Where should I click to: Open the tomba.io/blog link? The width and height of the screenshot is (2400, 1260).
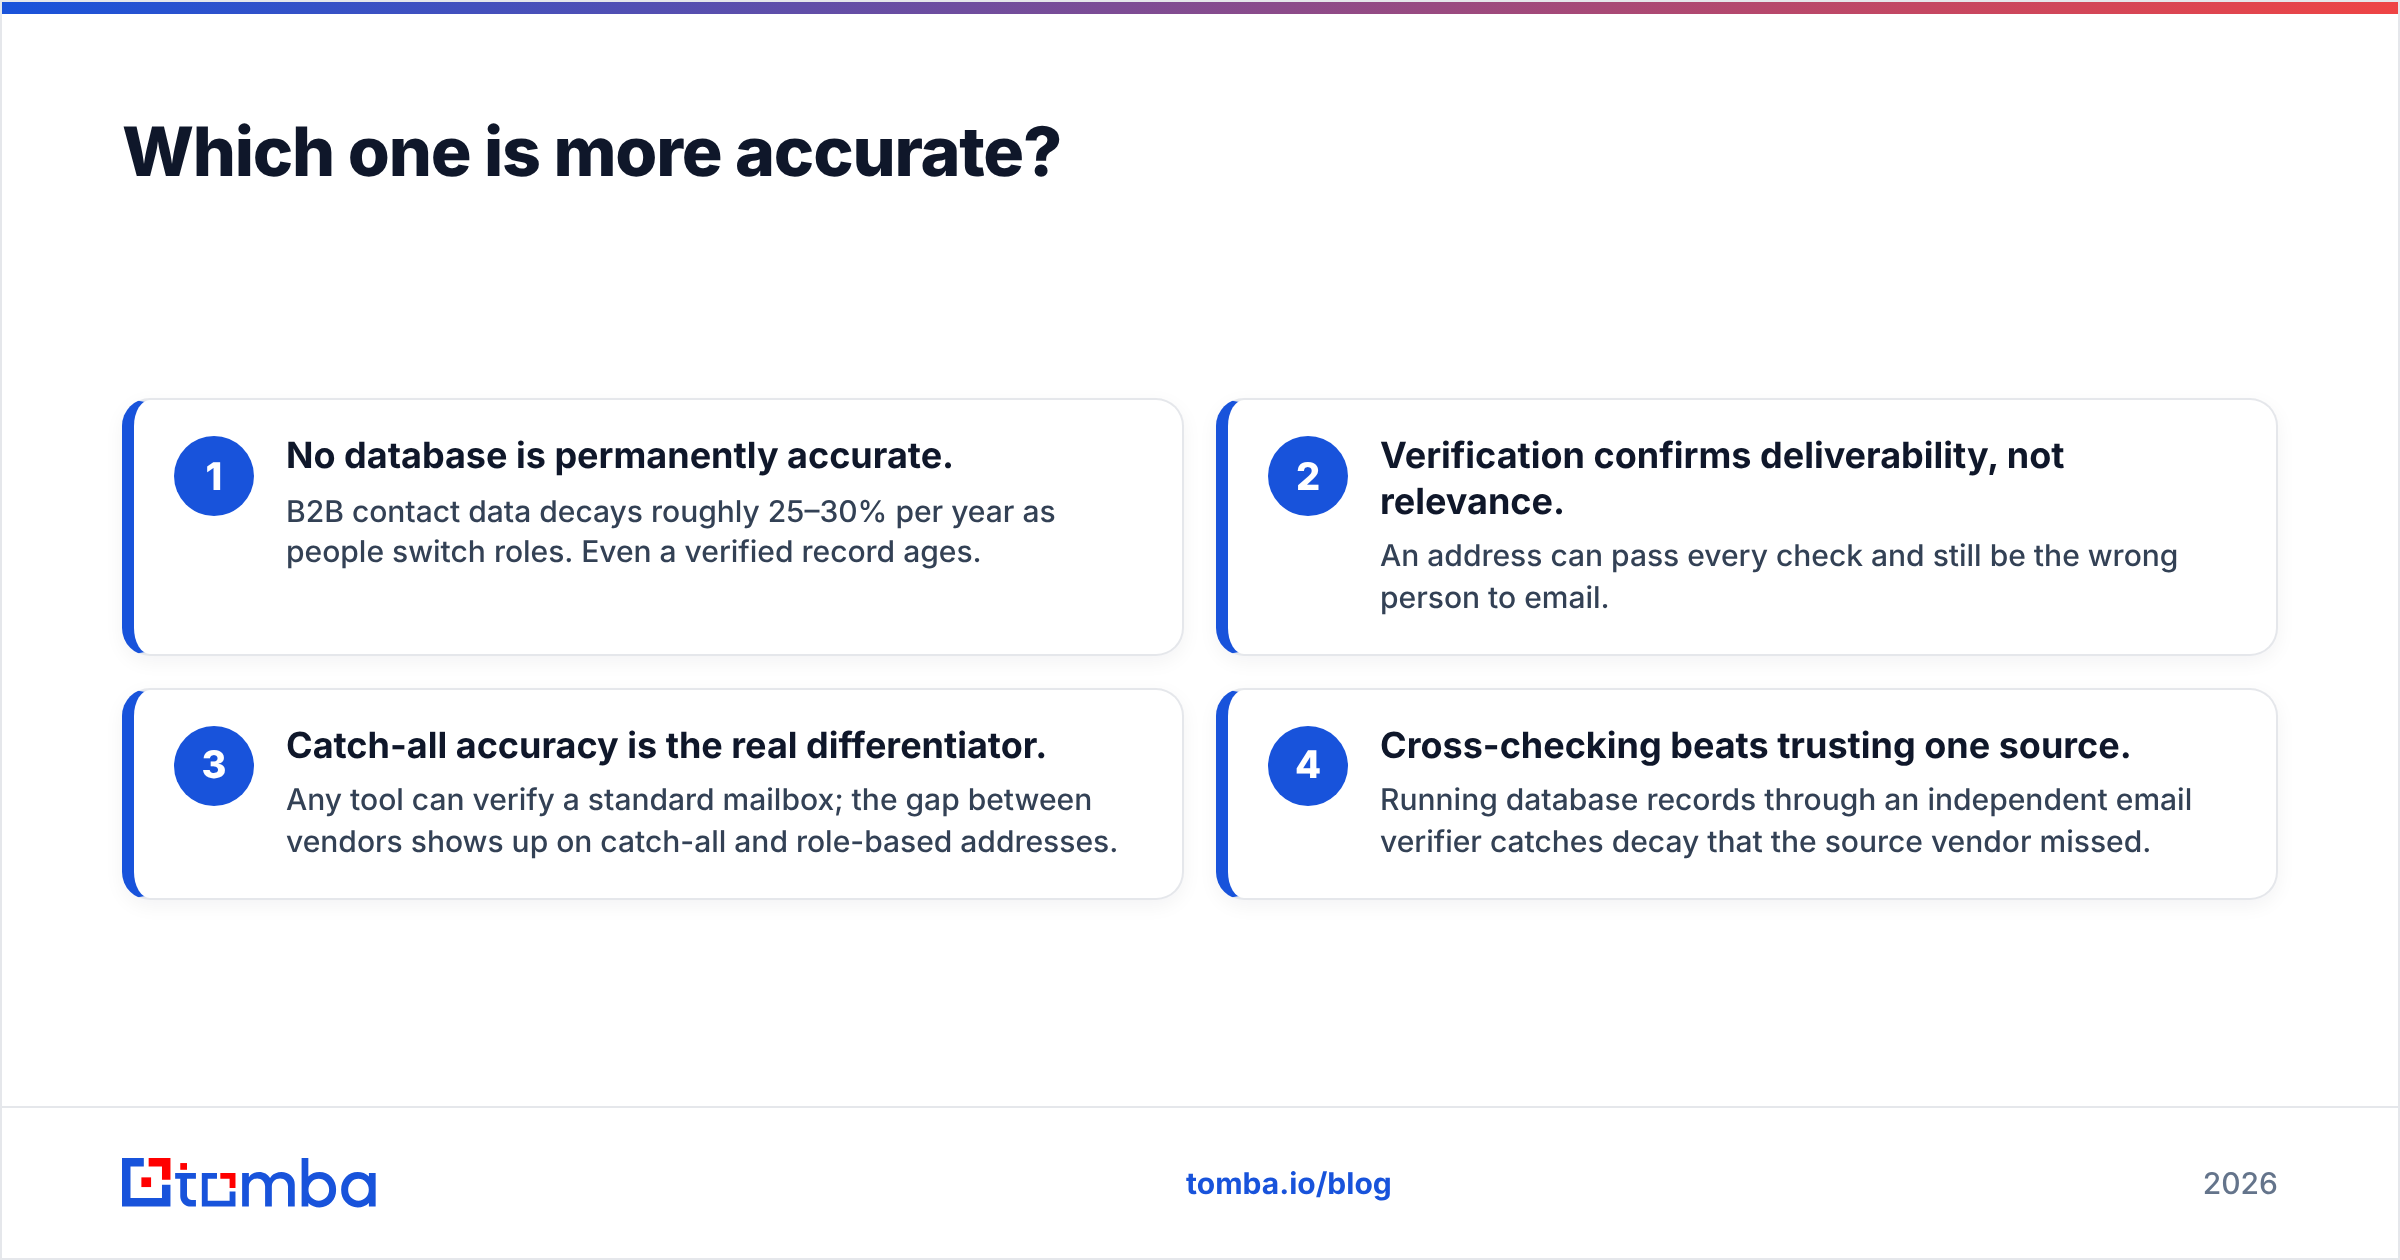1288,1184
